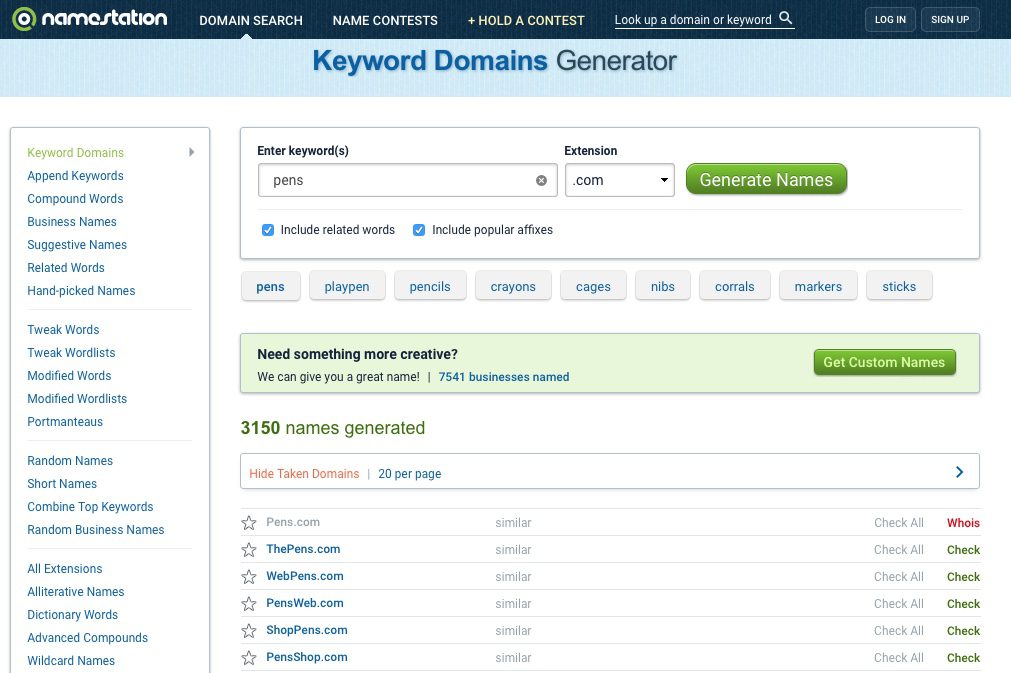Click into the Enter keyword(s) field
The image size is (1011, 673).
point(400,181)
